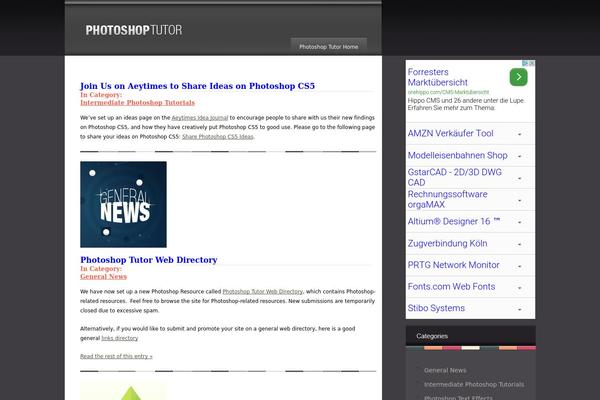Open the Modelleisenbahnen Shop ad link
The image size is (600, 400).
click(x=457, y=155)
